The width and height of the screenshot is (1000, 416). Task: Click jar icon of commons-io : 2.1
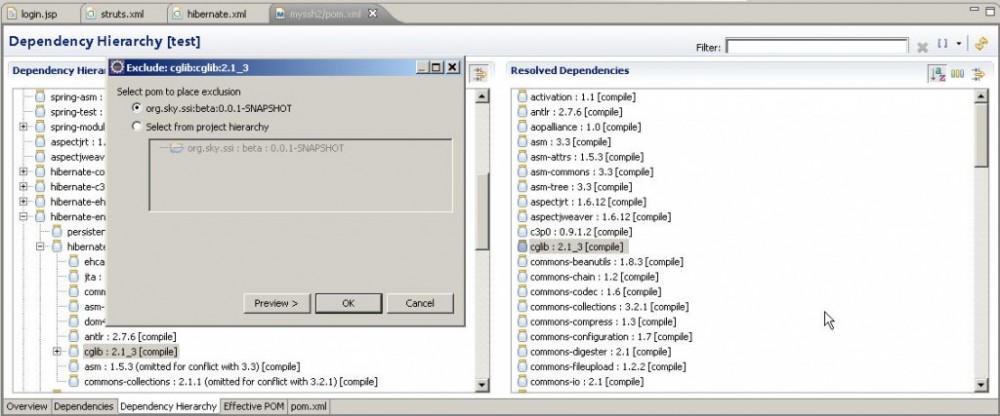pyautogui.click(x=522, y=382)
